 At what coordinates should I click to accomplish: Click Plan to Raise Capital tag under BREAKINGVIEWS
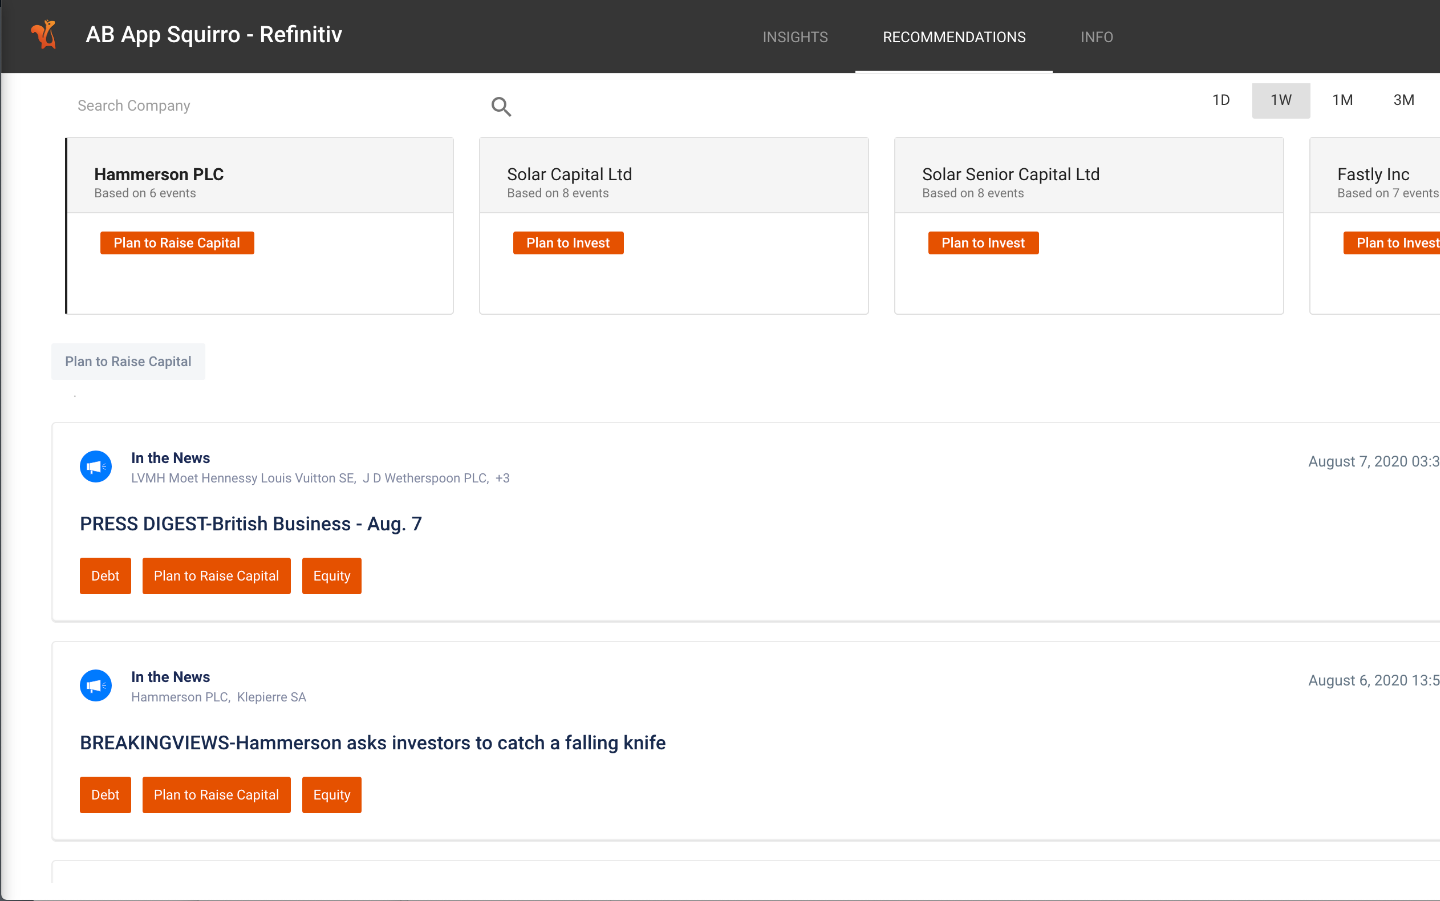click(216, 795)
